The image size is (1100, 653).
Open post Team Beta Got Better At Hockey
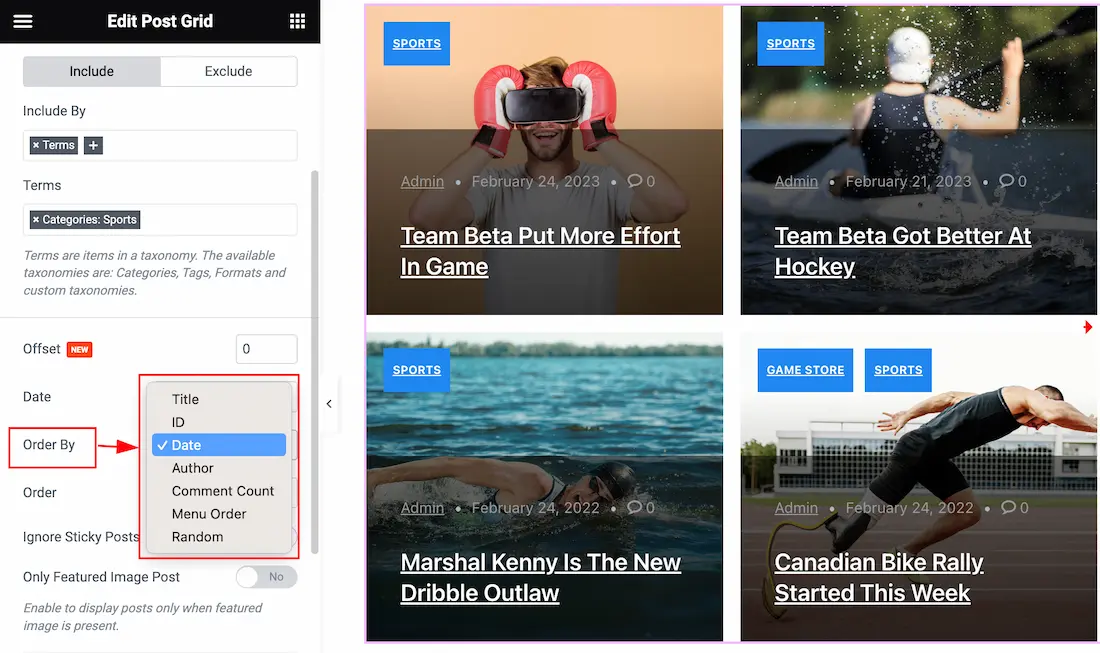coord(903,251)
